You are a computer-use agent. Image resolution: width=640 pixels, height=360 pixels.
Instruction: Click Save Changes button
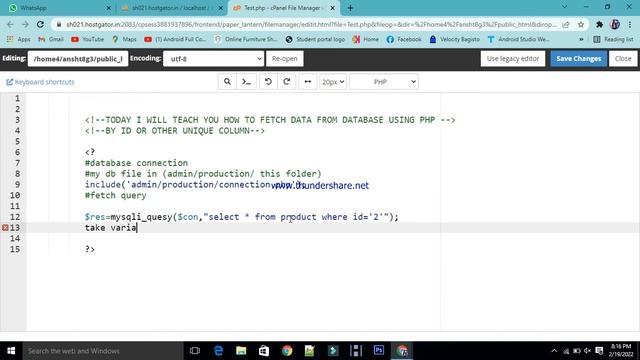pyautogui.click(x=578, y=59)
